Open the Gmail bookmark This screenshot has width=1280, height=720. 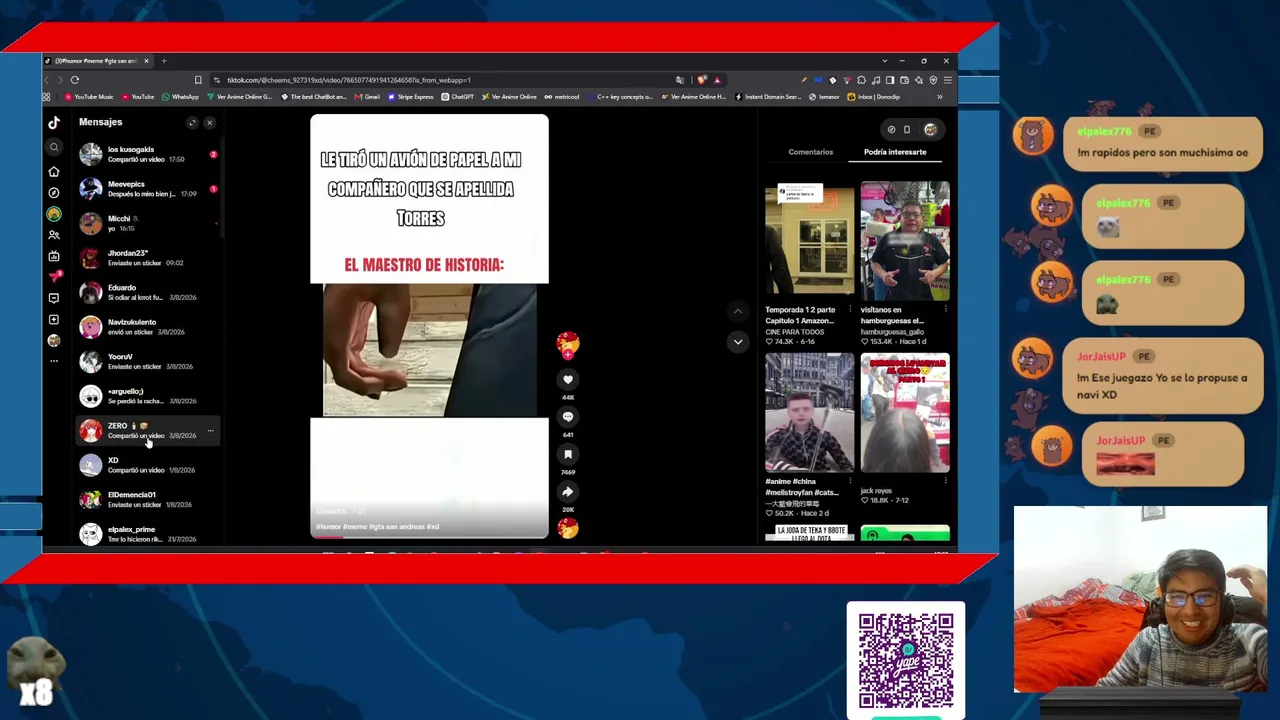pos(367,97)
